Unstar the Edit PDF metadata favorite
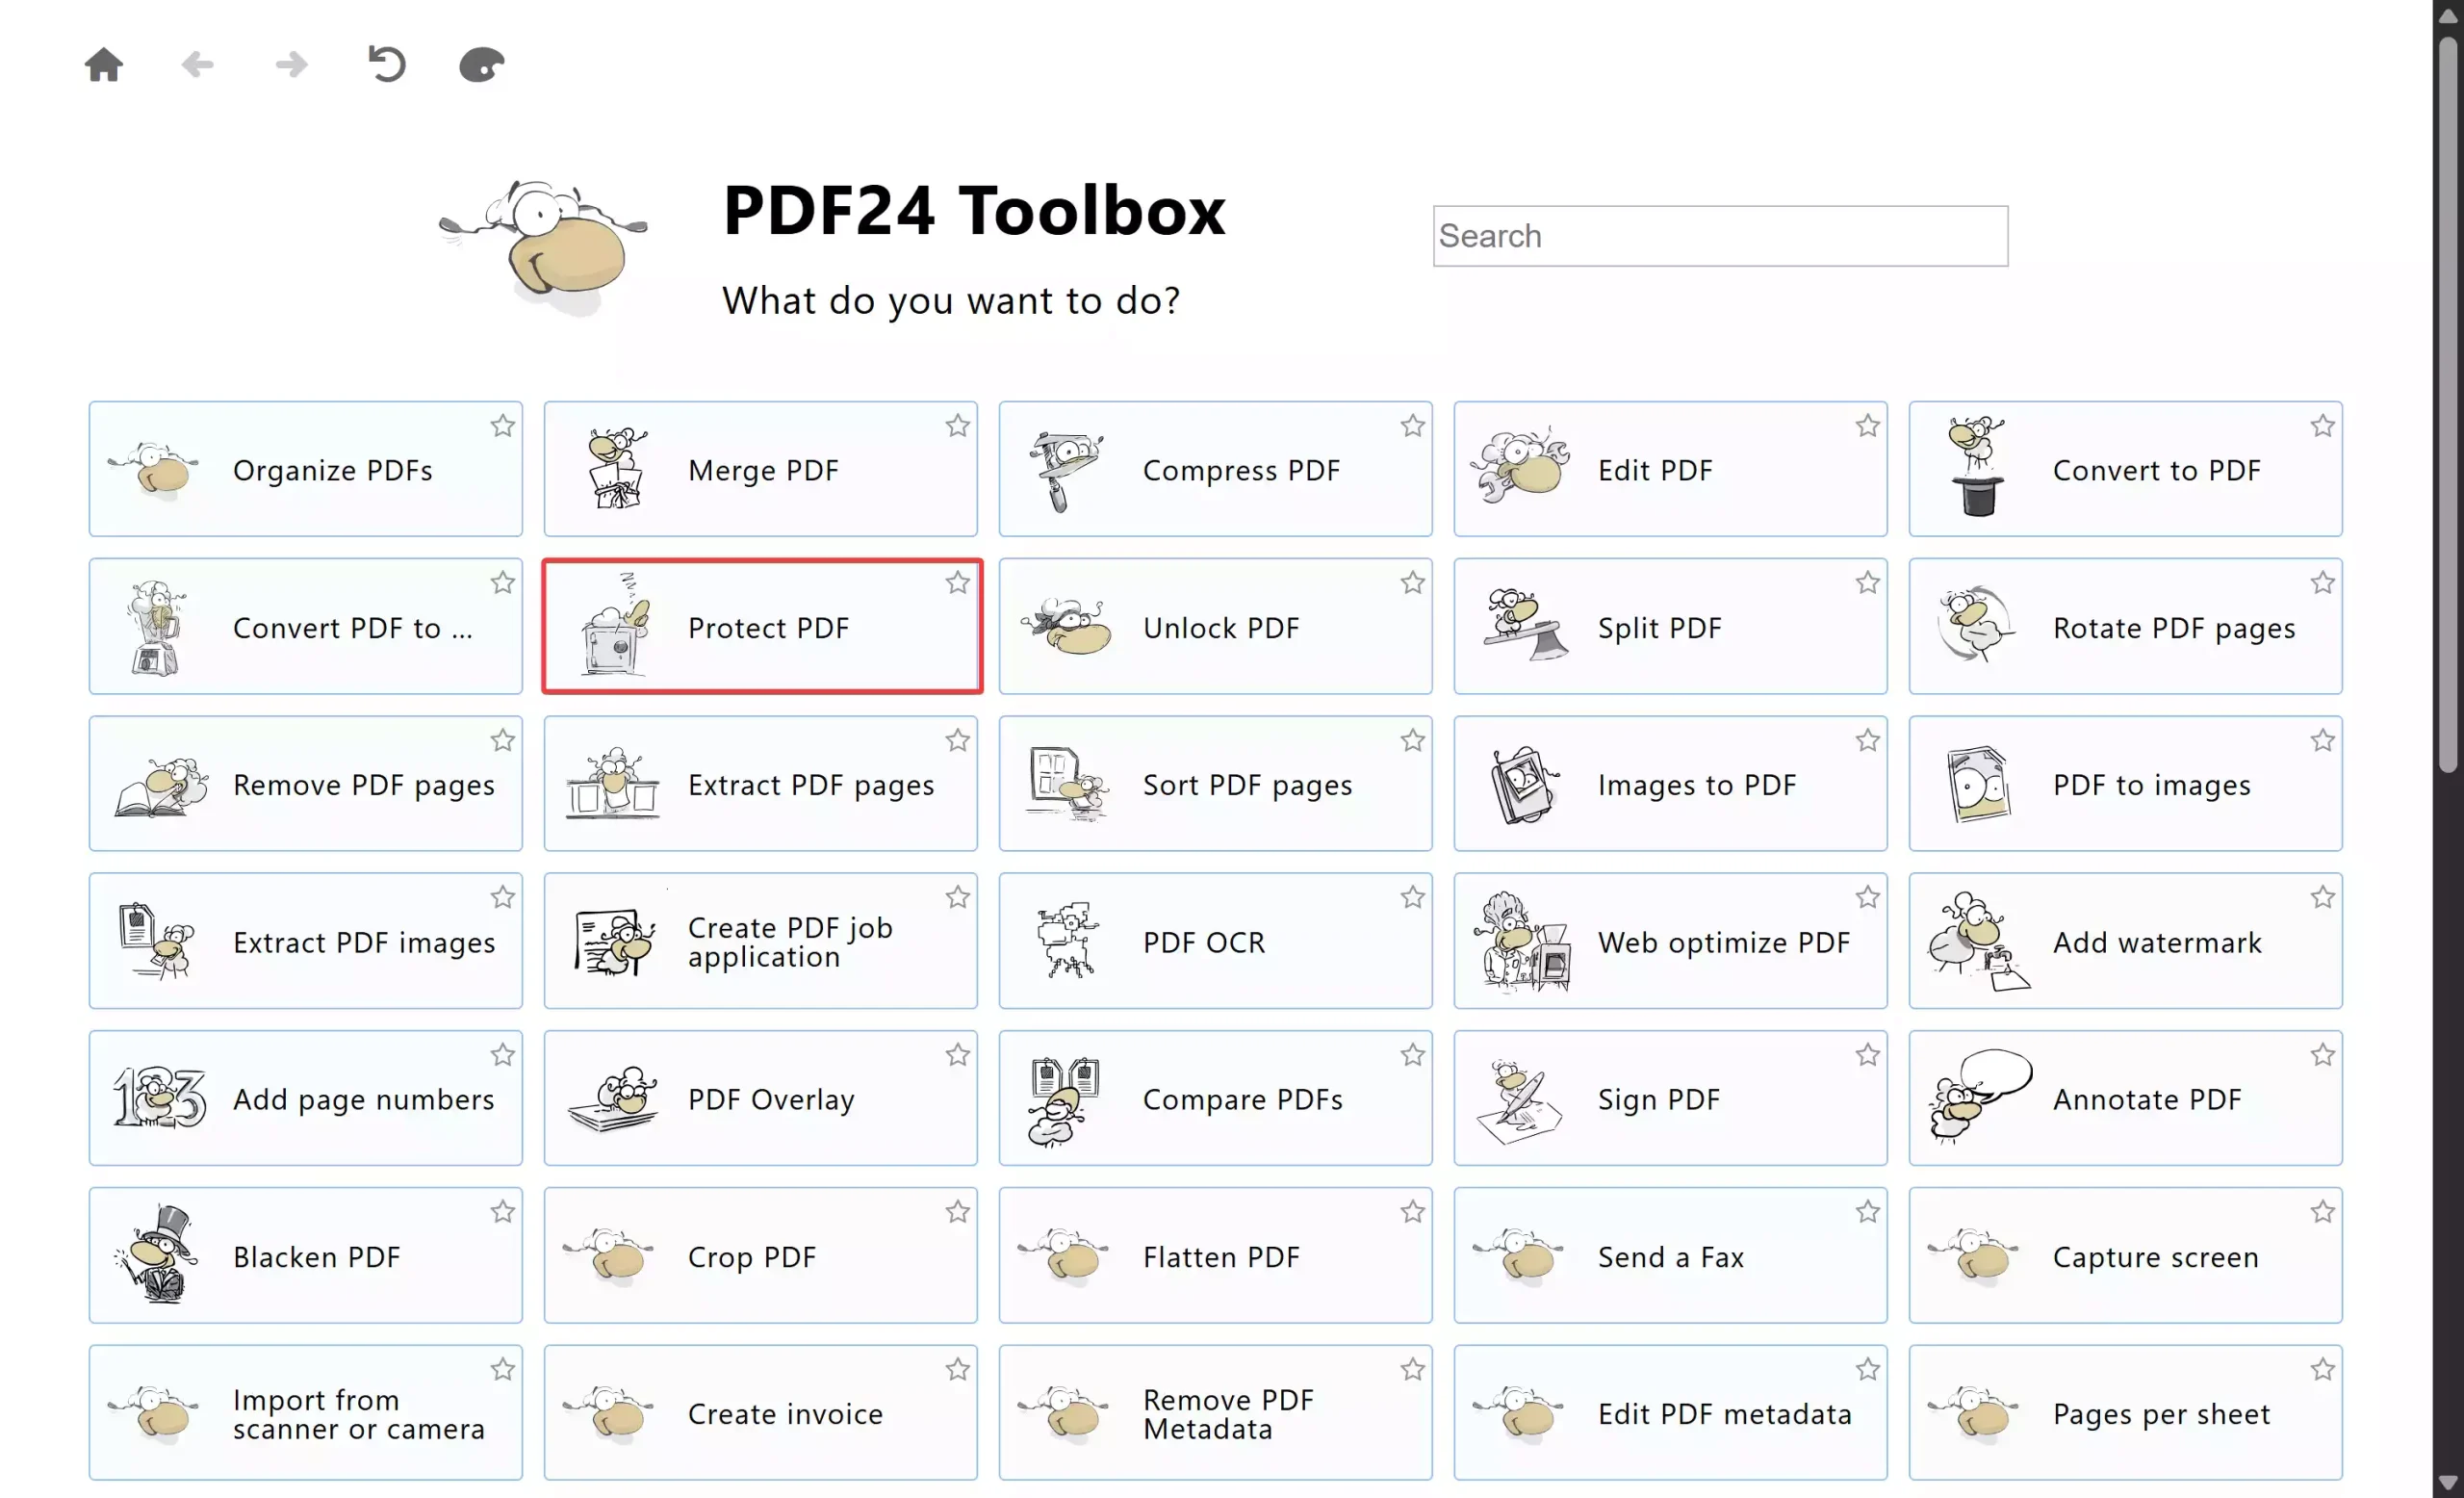 point(1868,1369)
